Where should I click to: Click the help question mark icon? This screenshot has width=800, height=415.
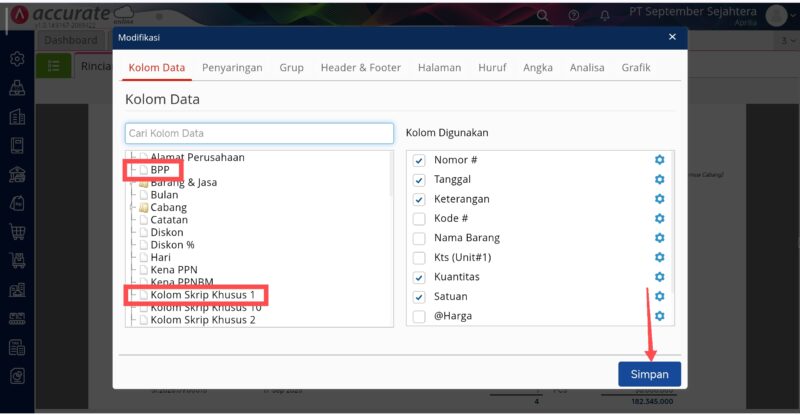click(573, 16)
